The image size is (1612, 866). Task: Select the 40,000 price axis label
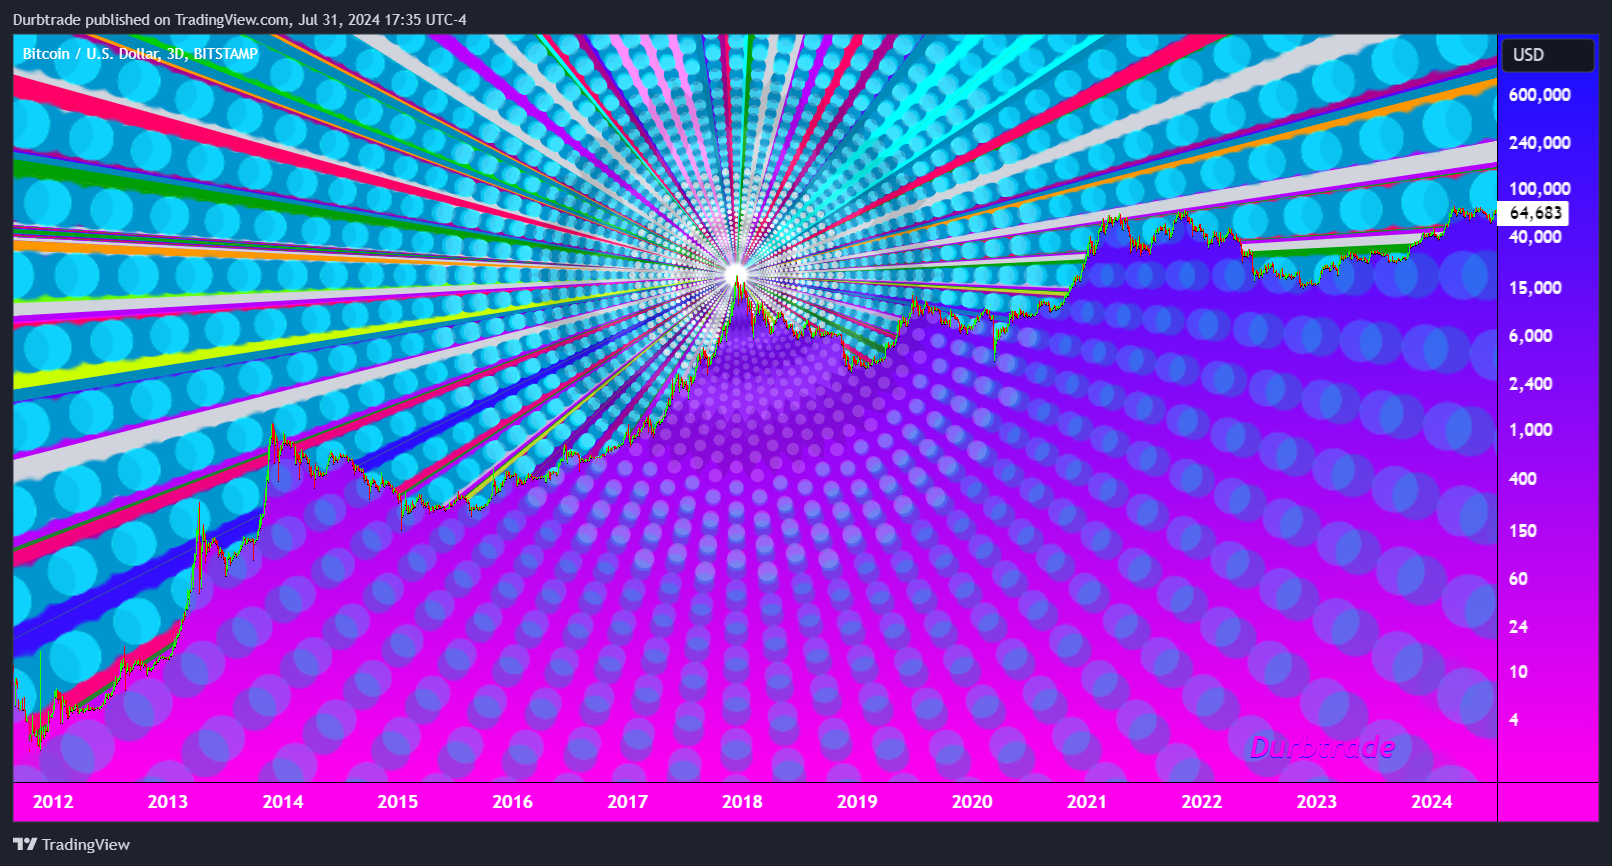point(1535,237)
